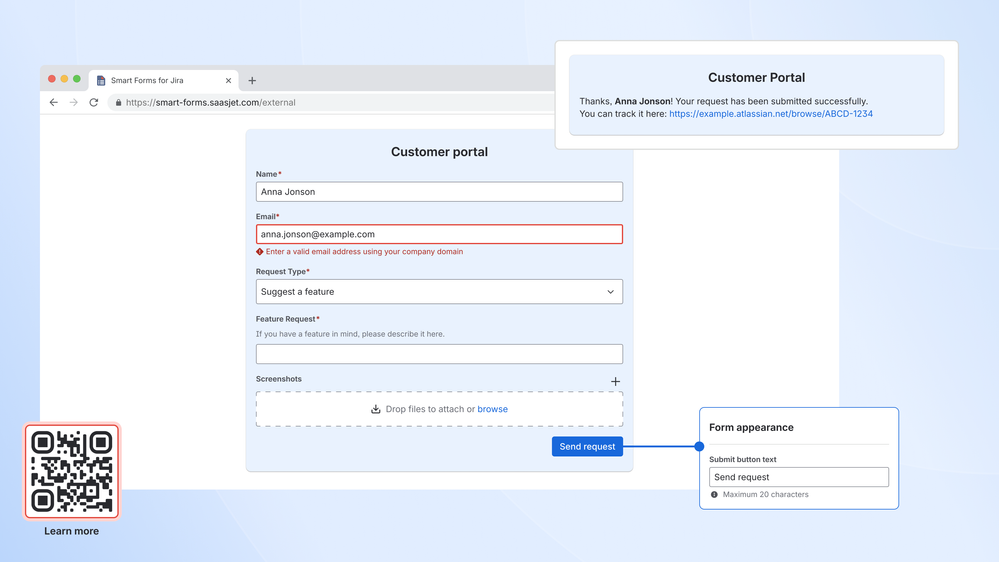The height and width of the screenshot is (562, 999).
Task: Close the Smart Forms for Jira tab
Action: coord(228,80)
